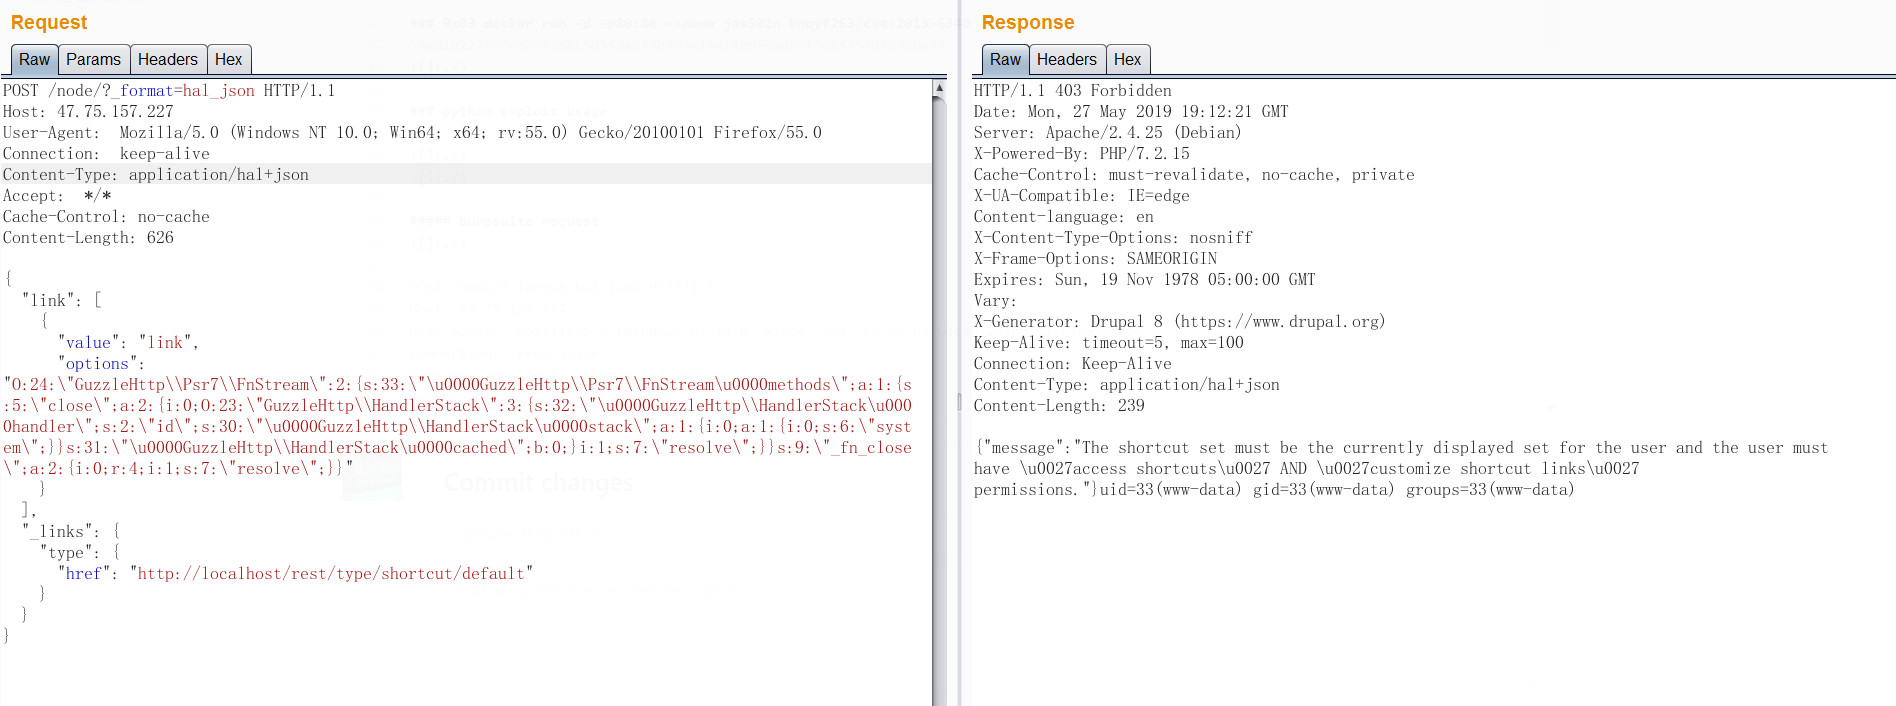Click the Request panel heading
This screenshot has height=706, width=1896.
point(49,22)
